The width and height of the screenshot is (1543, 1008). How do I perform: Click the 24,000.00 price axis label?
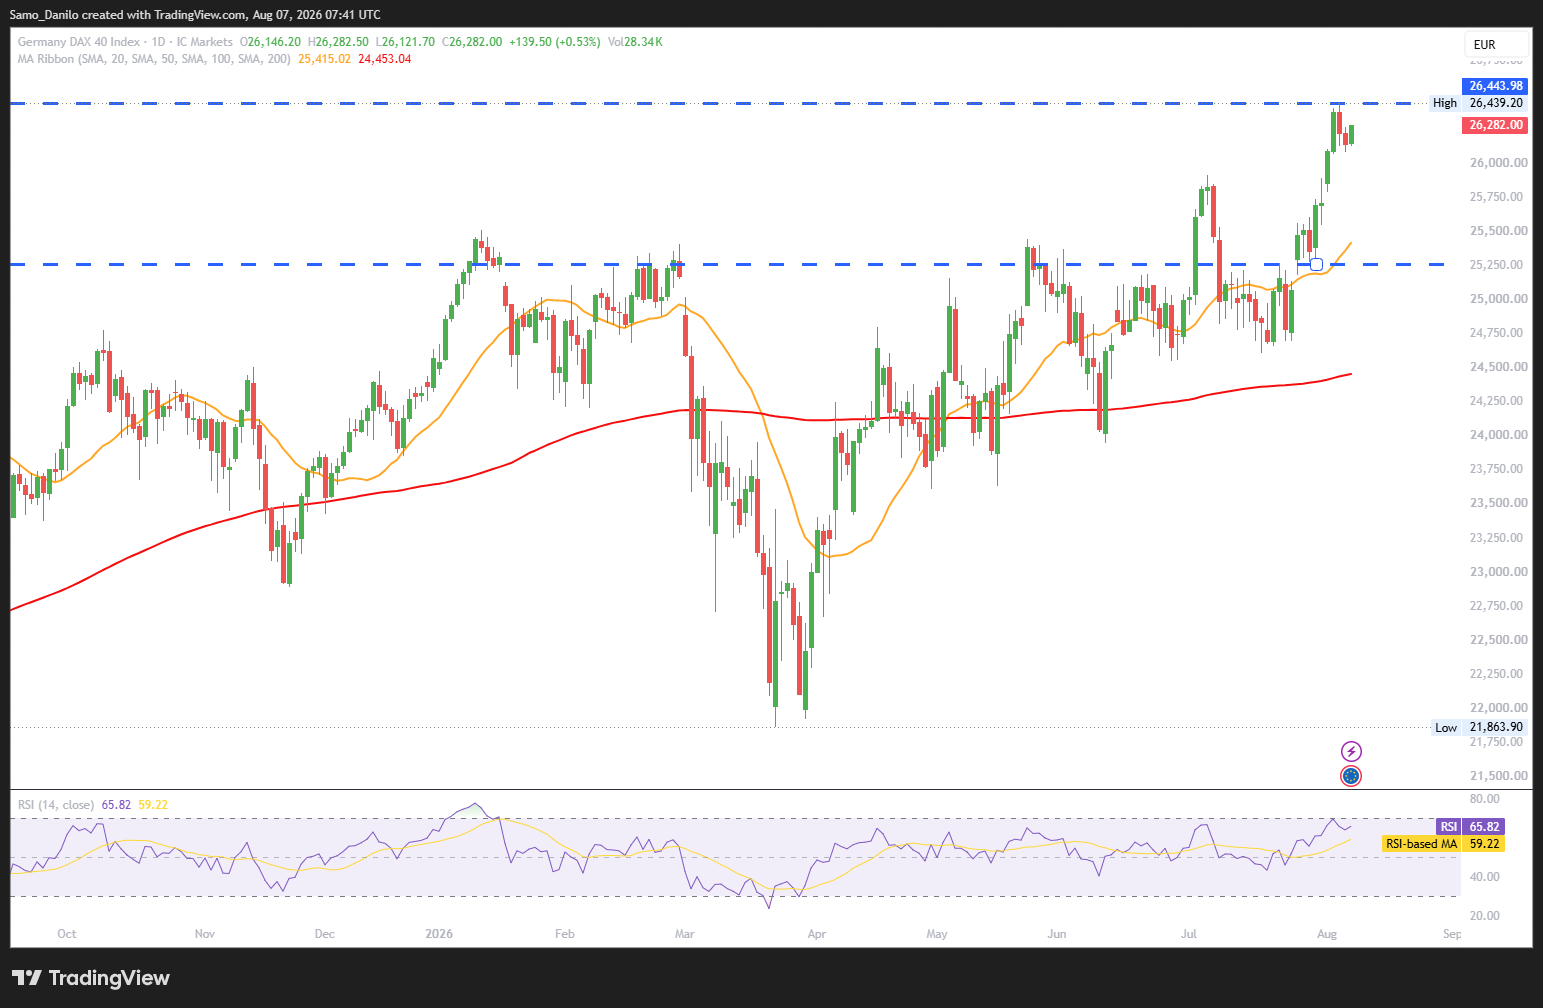pyautogui.click(x=1498, y=434)
